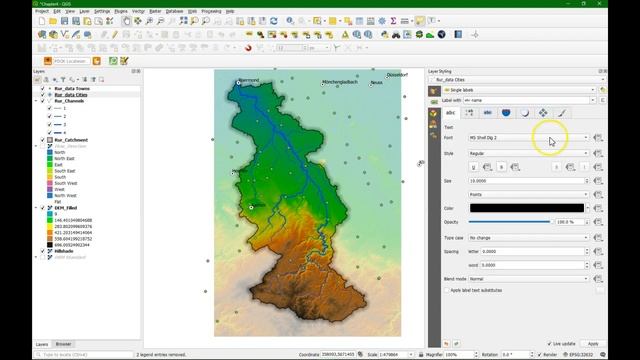
Task: Open Formatting label settings tab
Action: [469, 113]
